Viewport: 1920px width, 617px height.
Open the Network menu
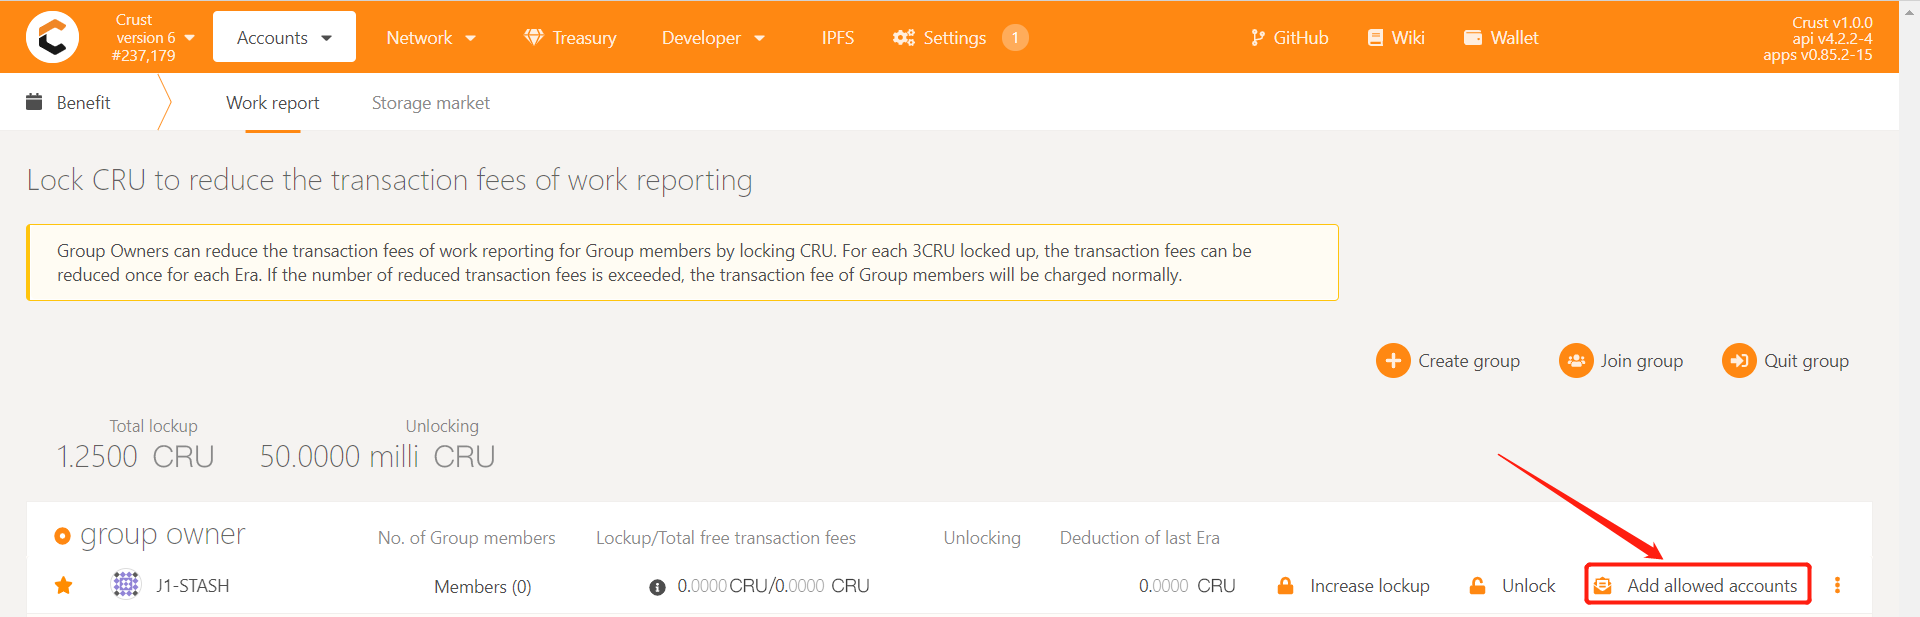click(431, 37)
